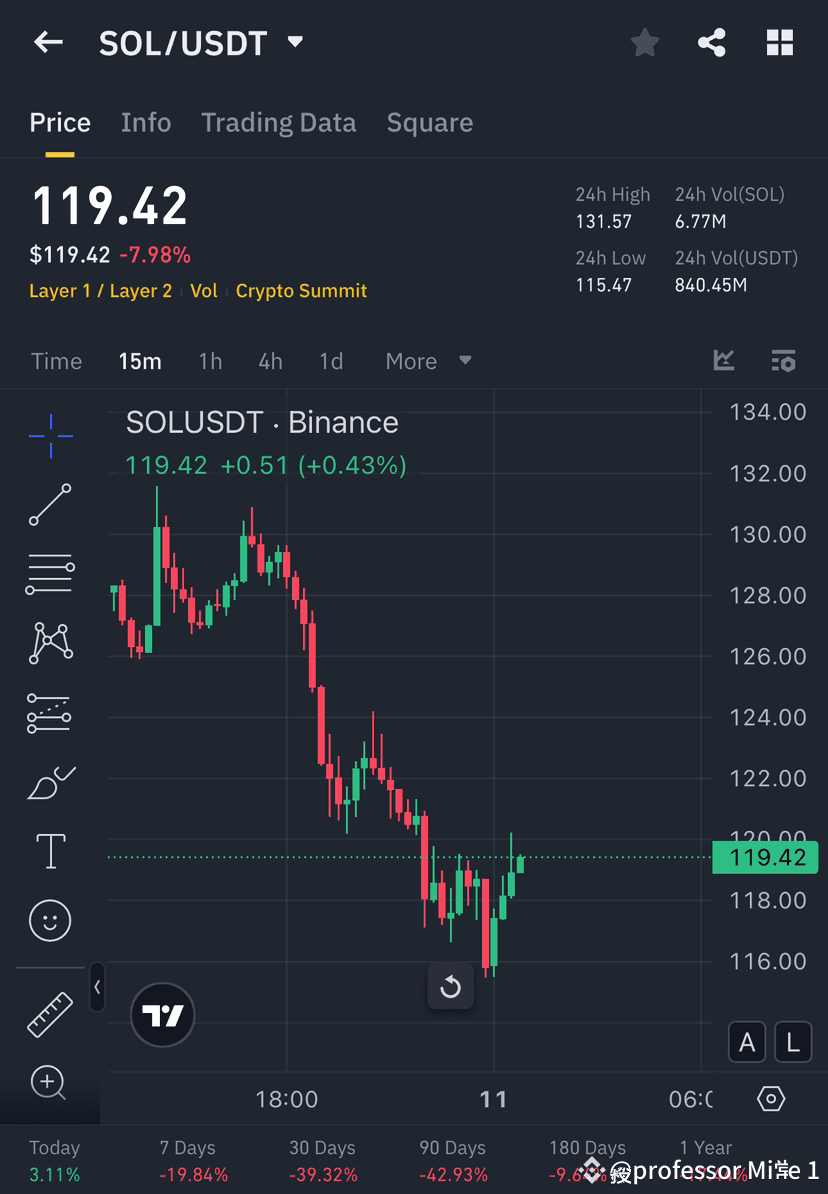Toggle log scale with the L button
This screenshot has width=828, height=1194.
click(792, 1042)
